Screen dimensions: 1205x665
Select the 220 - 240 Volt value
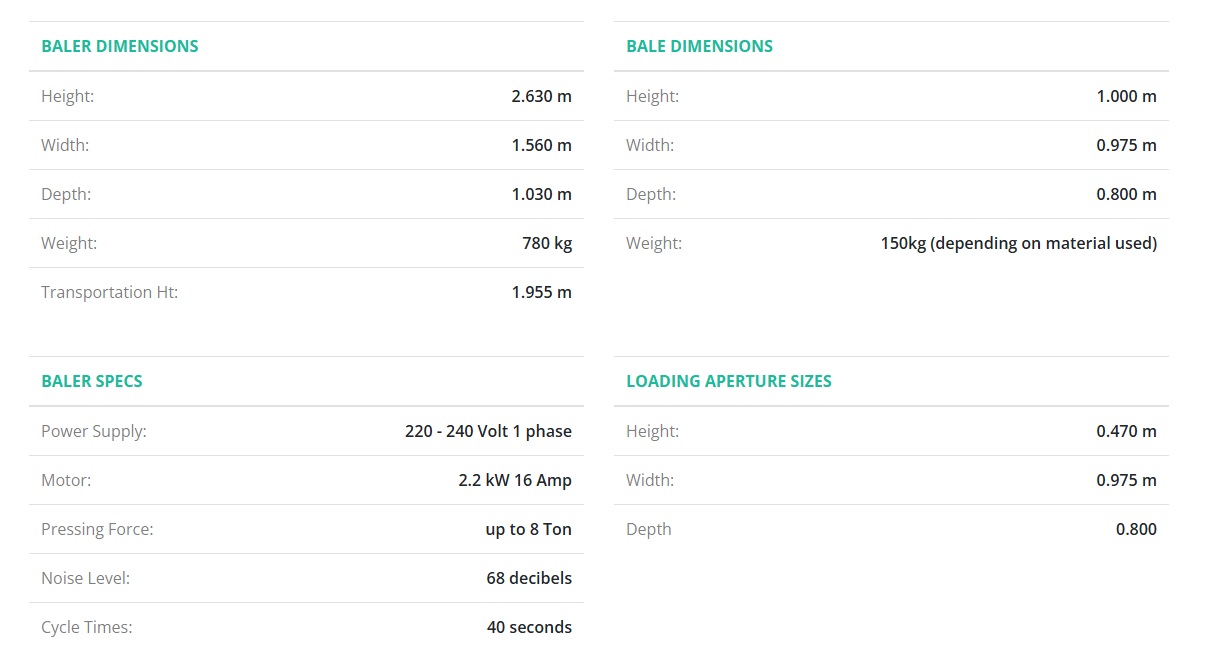tap(488, 431)
